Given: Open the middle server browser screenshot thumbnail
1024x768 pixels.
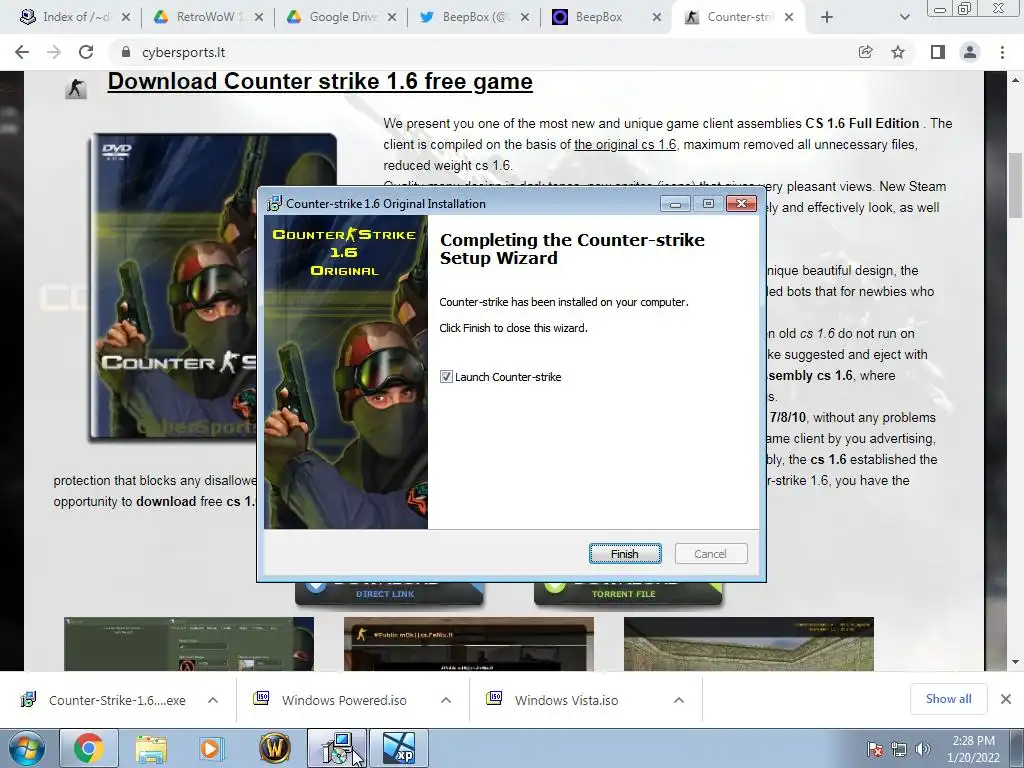Looking at the screenshot, I should pyautogui.click(x=469, y=644).
